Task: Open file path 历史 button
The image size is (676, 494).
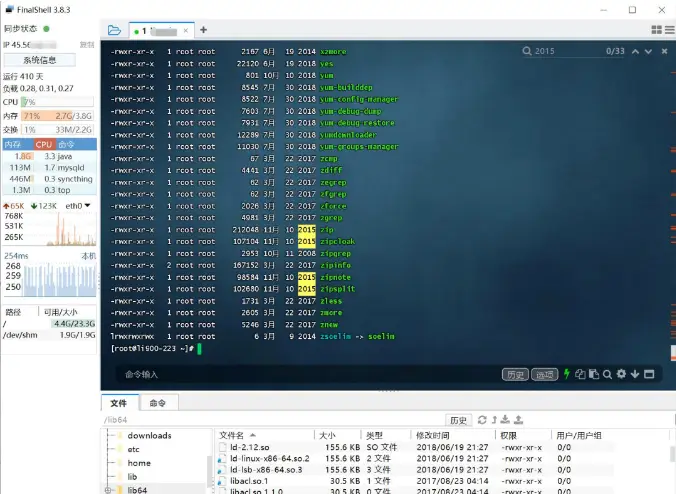Action: click(x=458, y=420)
